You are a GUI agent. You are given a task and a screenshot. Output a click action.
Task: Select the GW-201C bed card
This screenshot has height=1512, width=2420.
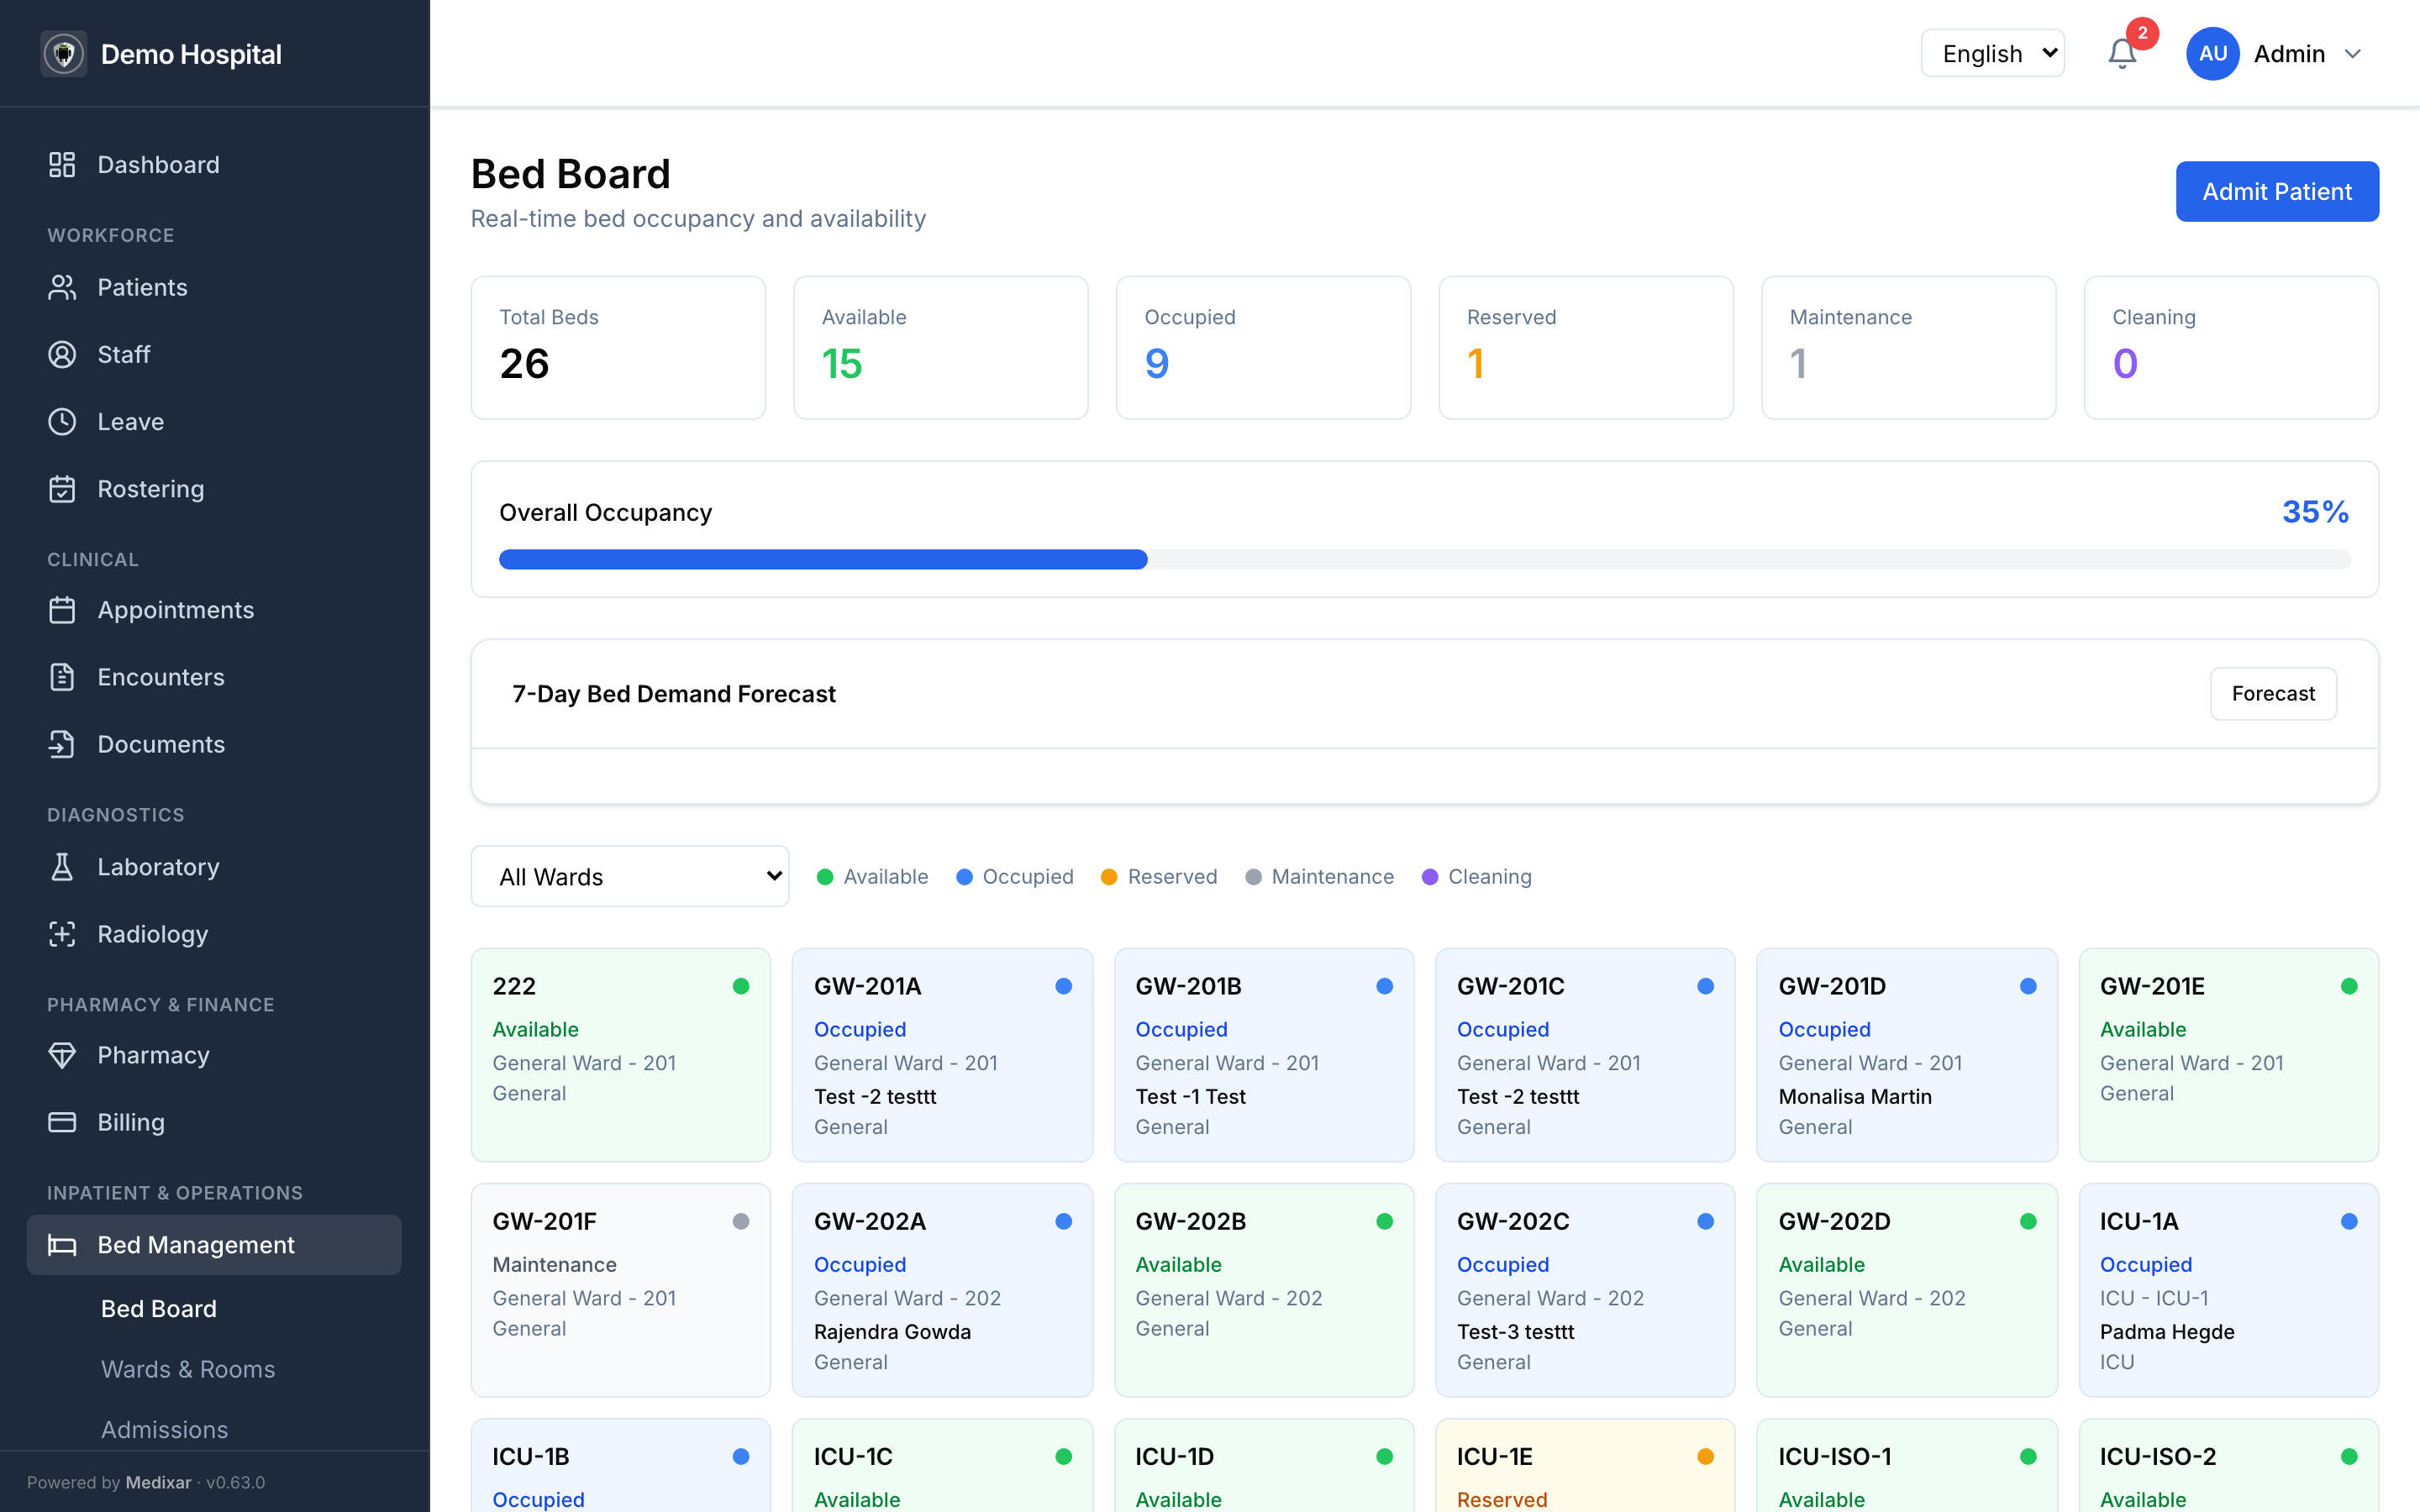click(1585, 1055)
